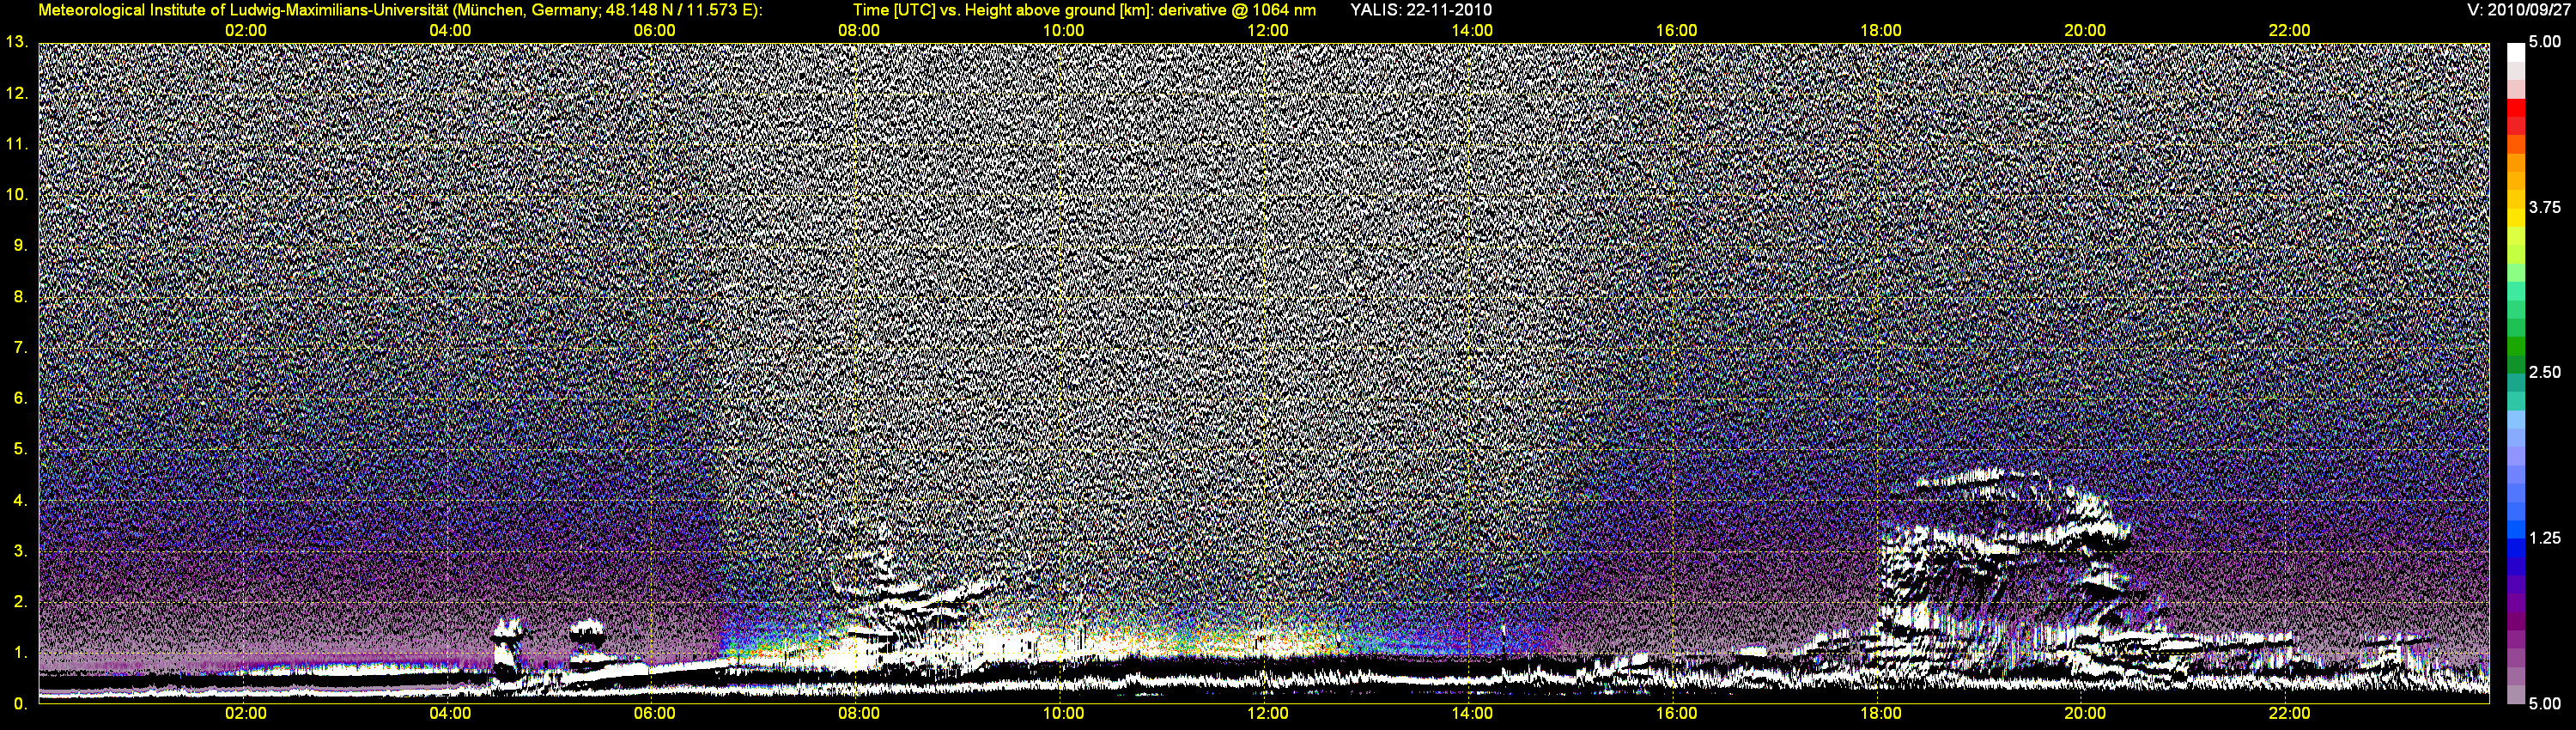2576x730 pixels.
Task: Click the 5.00 value below the color scale
Action: click(x=2544, y=703)
